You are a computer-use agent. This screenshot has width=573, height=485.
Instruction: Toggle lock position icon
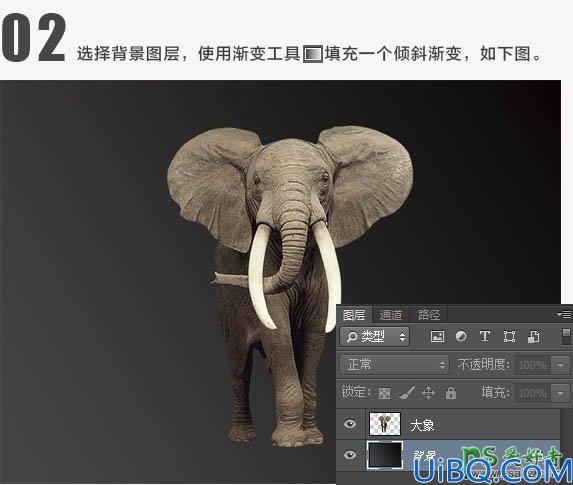click(x=428, y=393)
